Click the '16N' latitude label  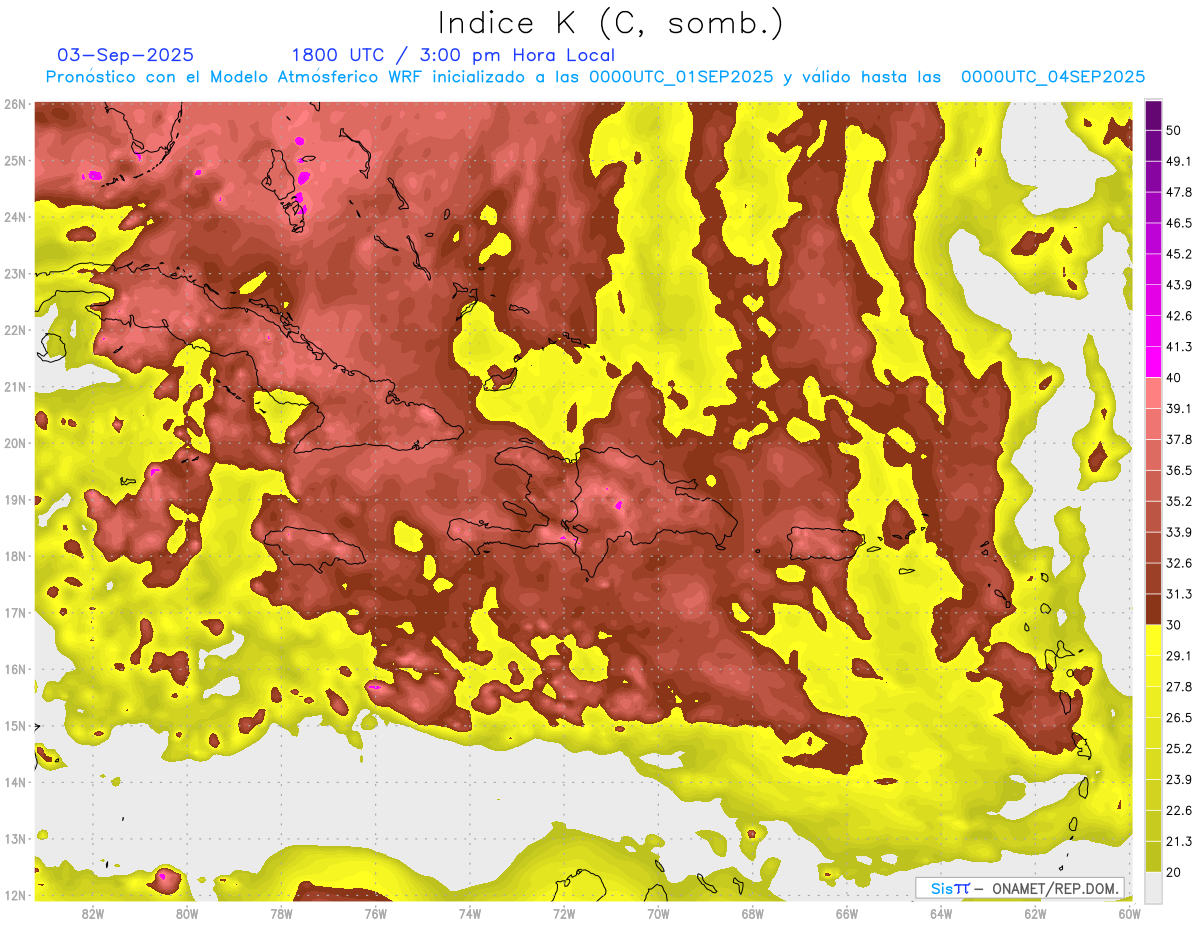14,669
